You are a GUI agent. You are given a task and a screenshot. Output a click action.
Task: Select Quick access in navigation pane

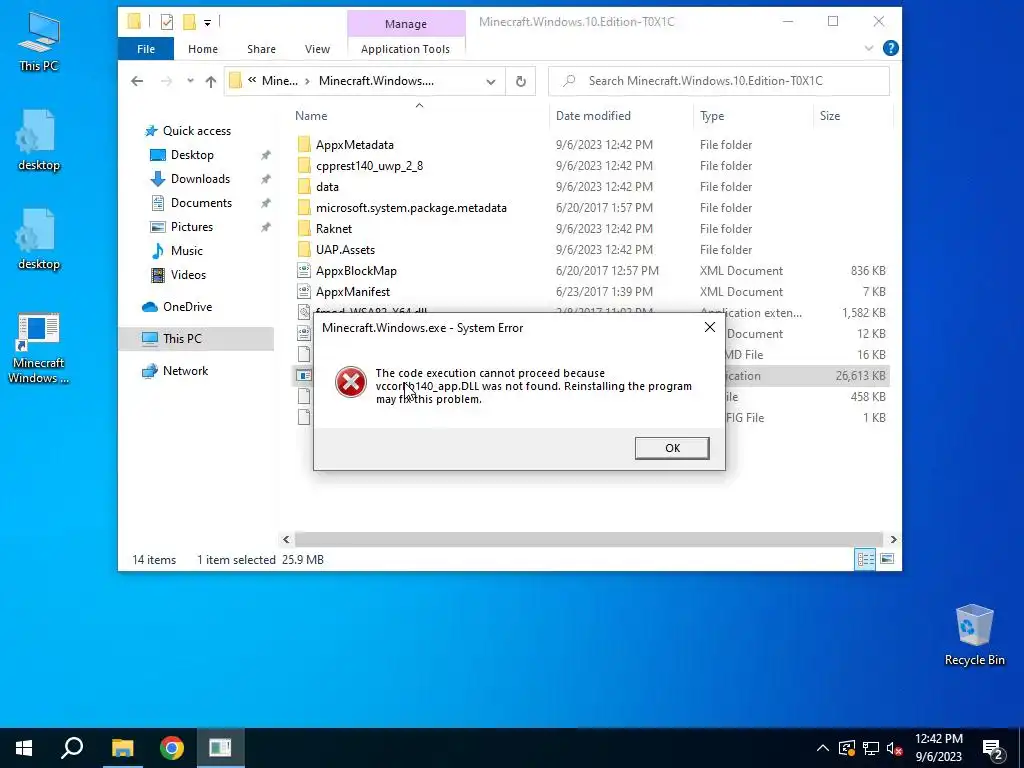pyautogui.click(x=197, y=131)
